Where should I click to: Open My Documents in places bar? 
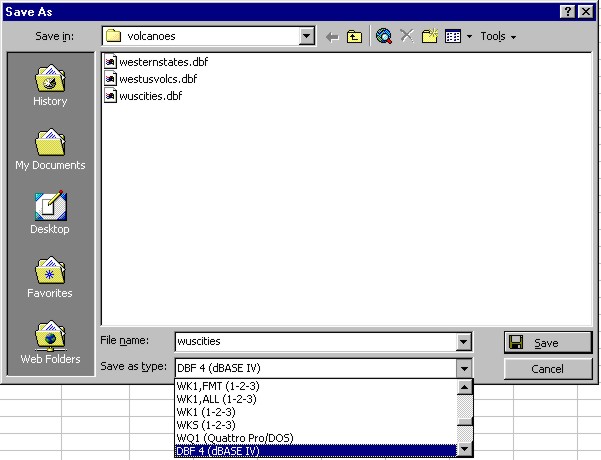pyautogui.click(x=50, y=150)
